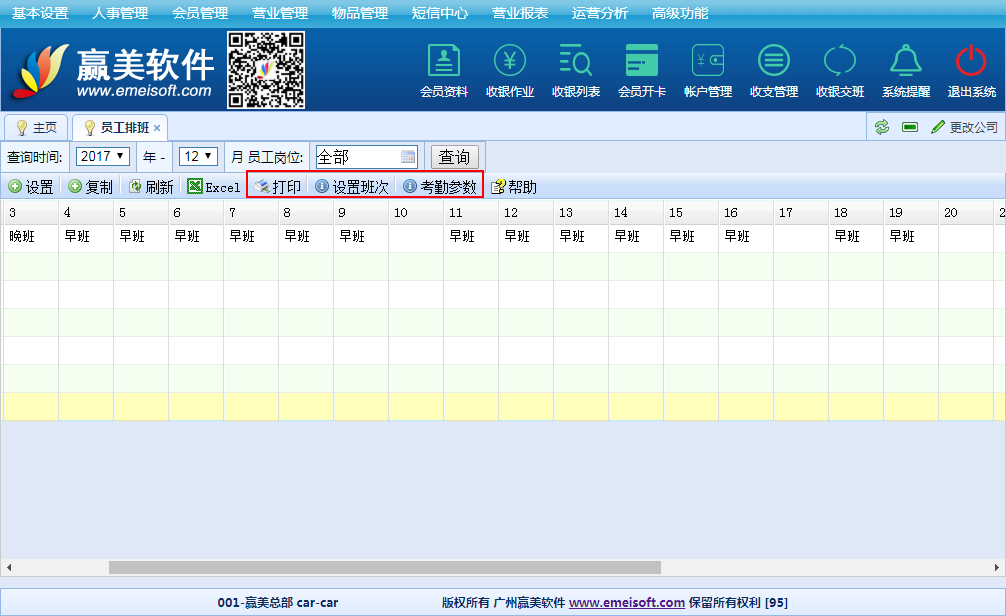Open the 会员资料 member profile icon
This screenshot has height=616, width=1006.
tap(444, 62)
